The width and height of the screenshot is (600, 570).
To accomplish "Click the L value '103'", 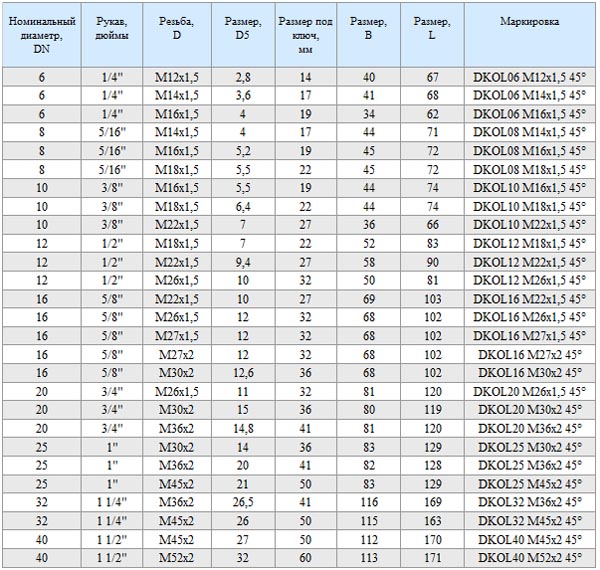I will click(x=433, y=299).
